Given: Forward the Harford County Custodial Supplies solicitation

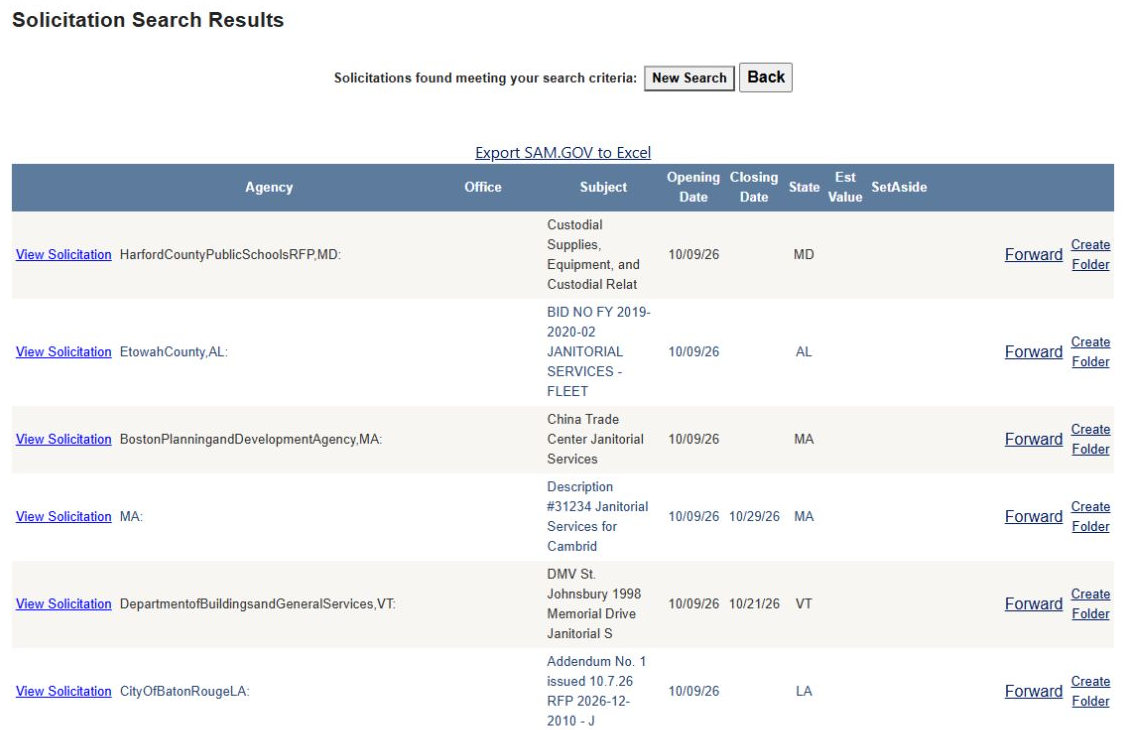Looking at the screenshot, I should tap(1033, 254).
